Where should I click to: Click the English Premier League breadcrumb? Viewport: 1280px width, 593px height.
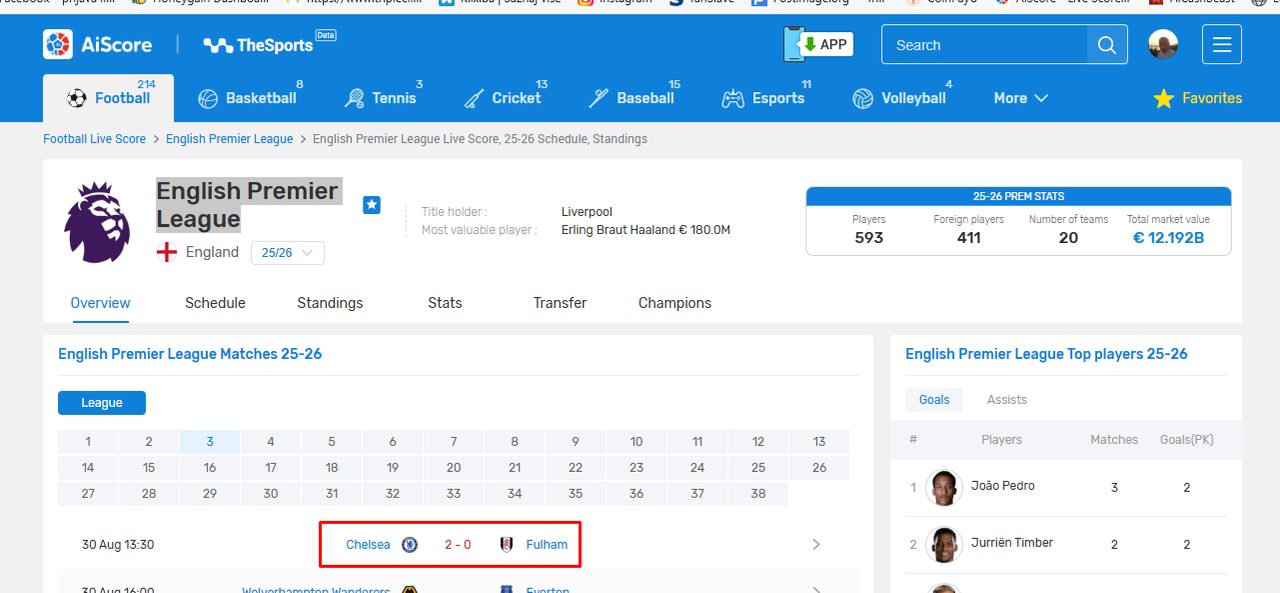click(x=230, y=139)
